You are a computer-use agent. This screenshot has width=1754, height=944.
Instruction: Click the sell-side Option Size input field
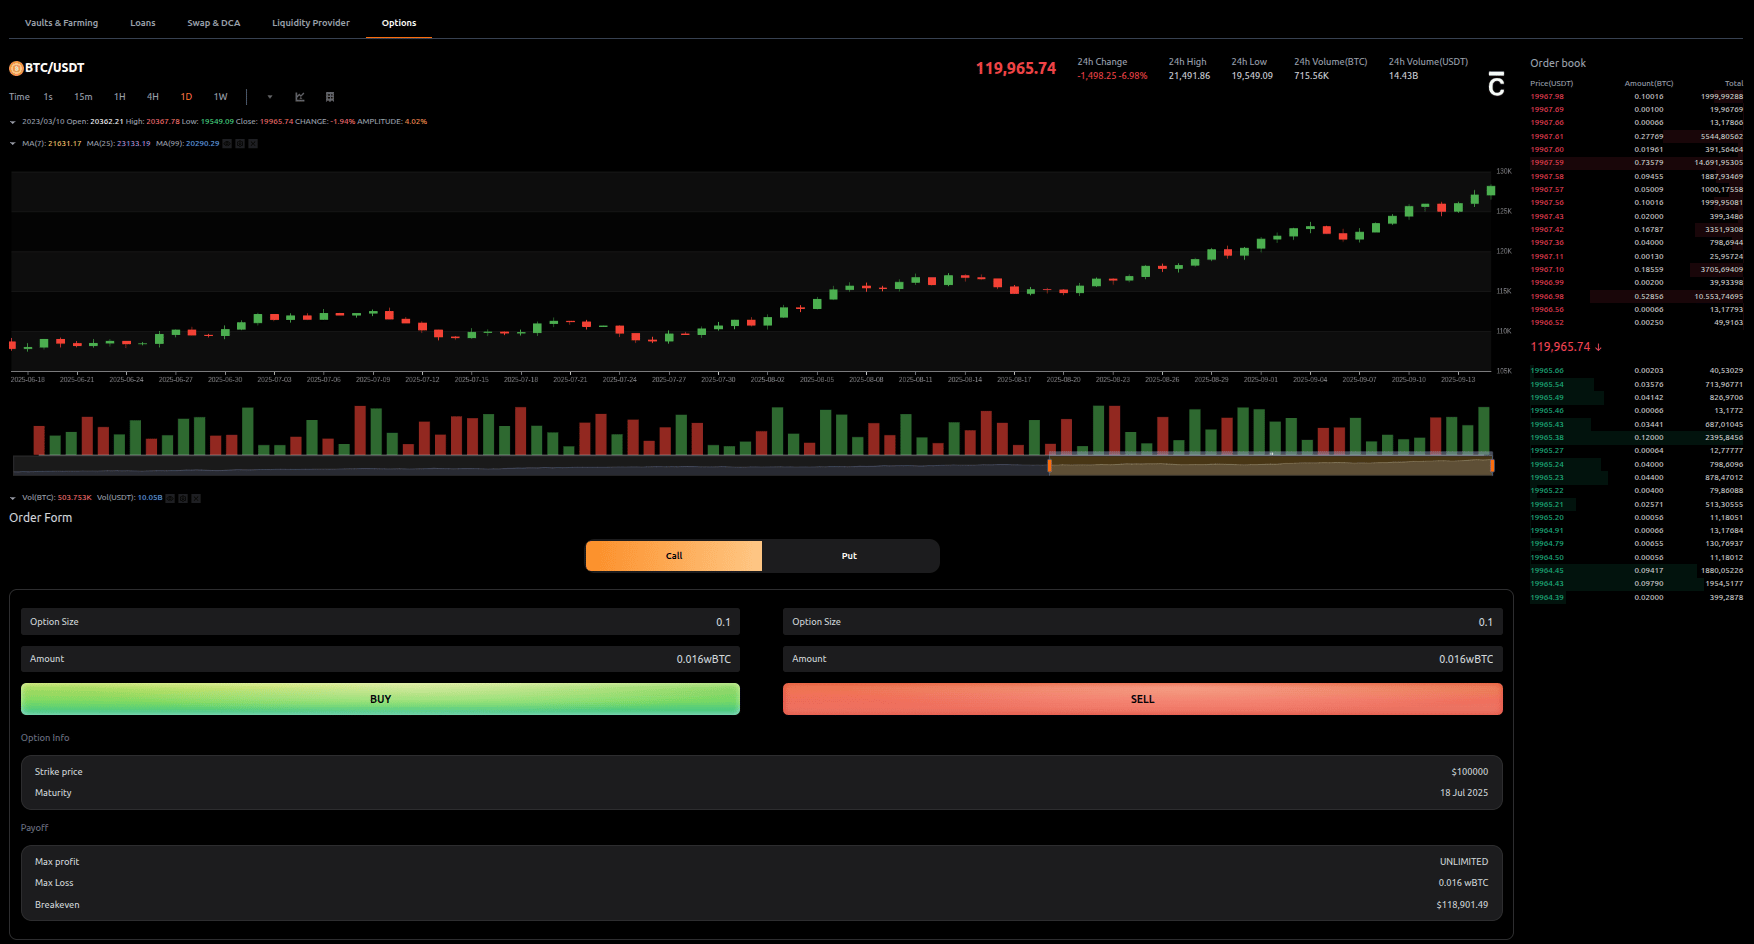point(1143,622)
